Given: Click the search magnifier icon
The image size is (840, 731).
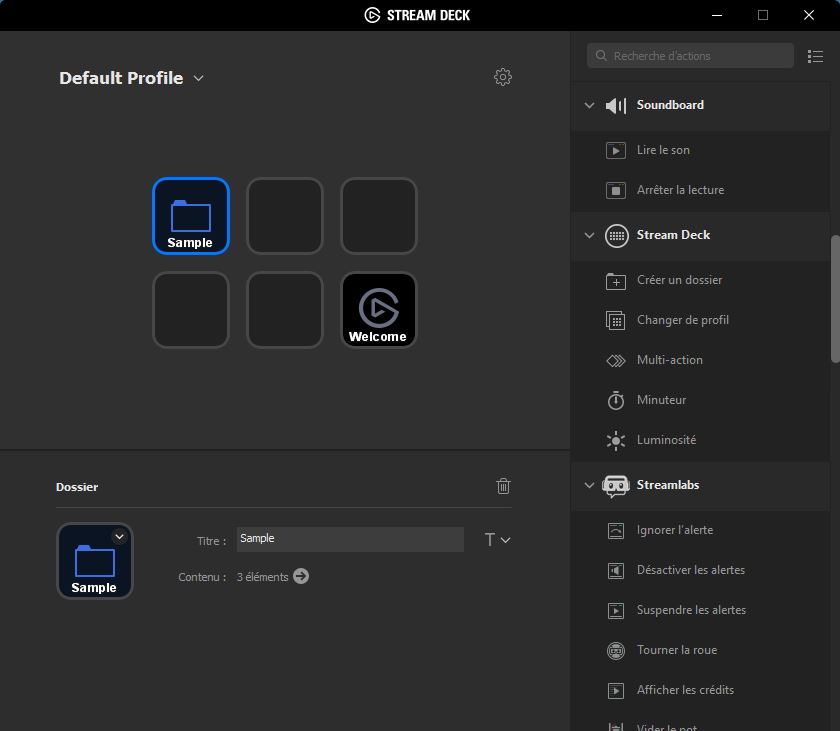Looking at the screenshot, I should click(x=601, y=56).
